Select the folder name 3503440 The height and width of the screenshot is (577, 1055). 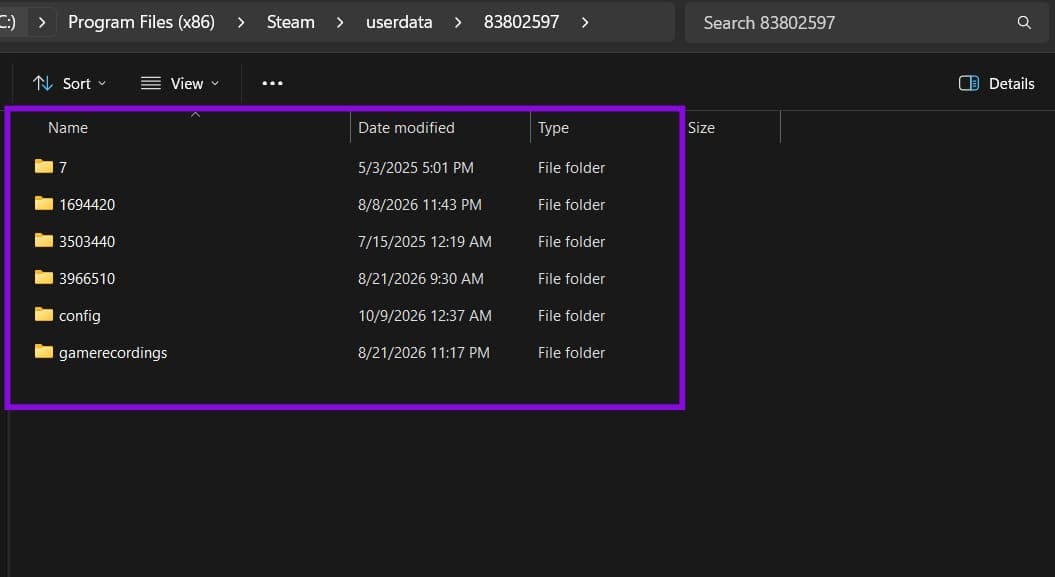tap(87, 241)
